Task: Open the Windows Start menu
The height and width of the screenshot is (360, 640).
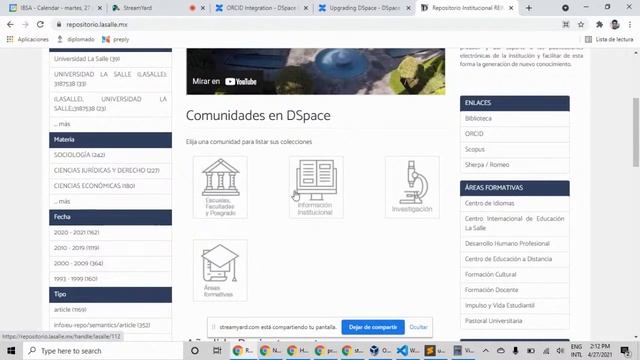Action: [11, 351]
